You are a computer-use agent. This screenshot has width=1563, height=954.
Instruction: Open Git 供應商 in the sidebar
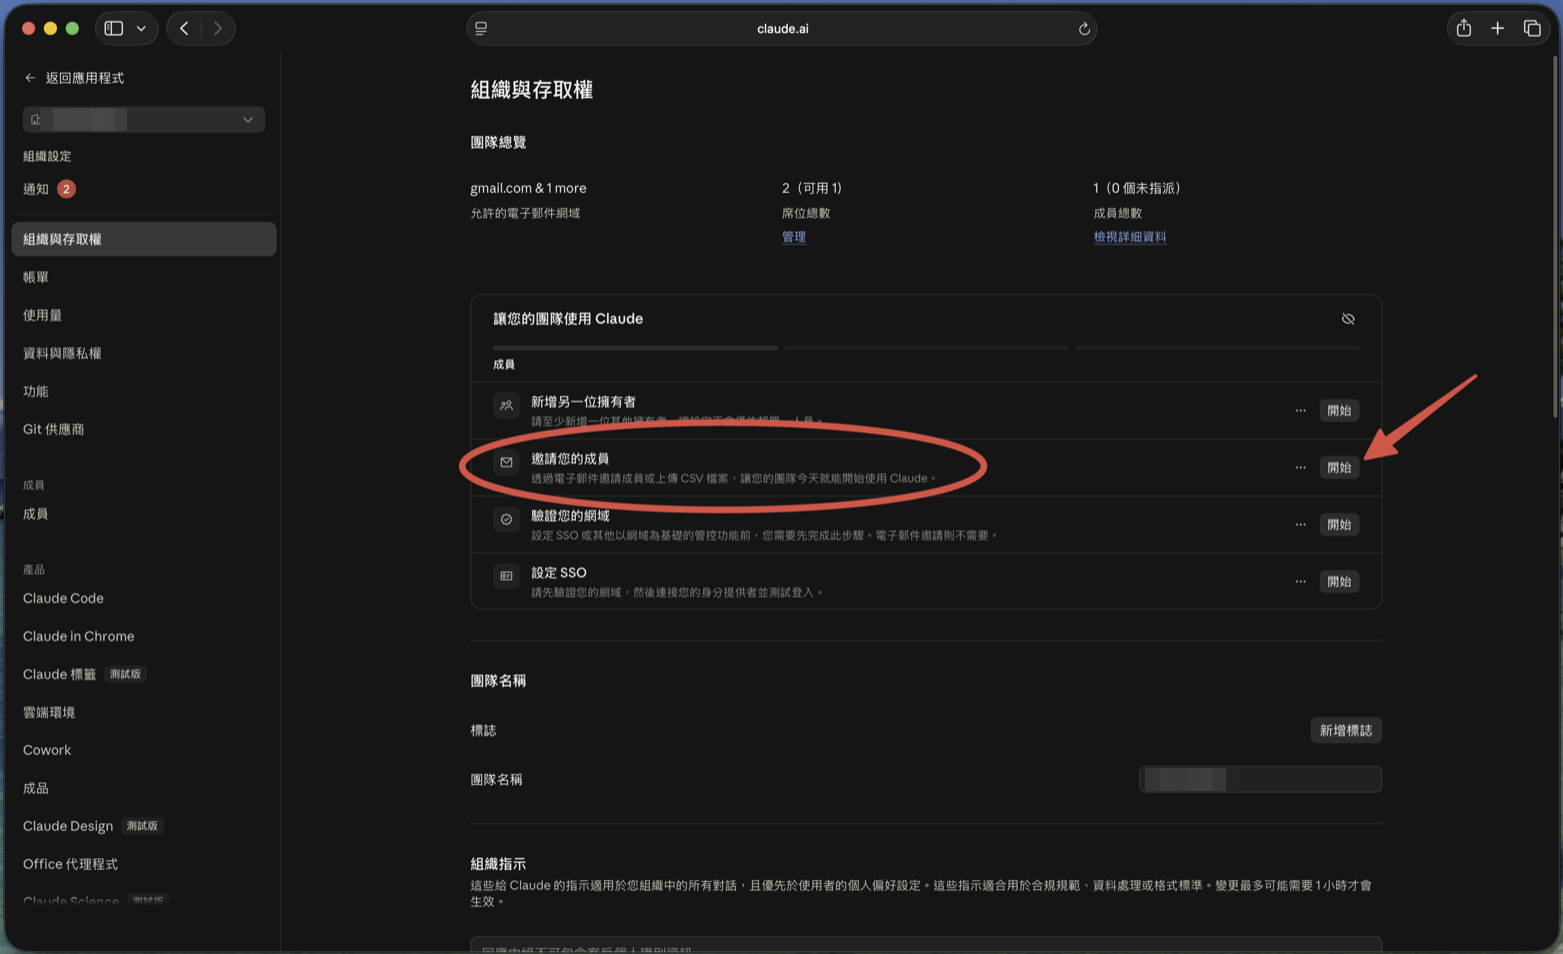click(54, 429)
